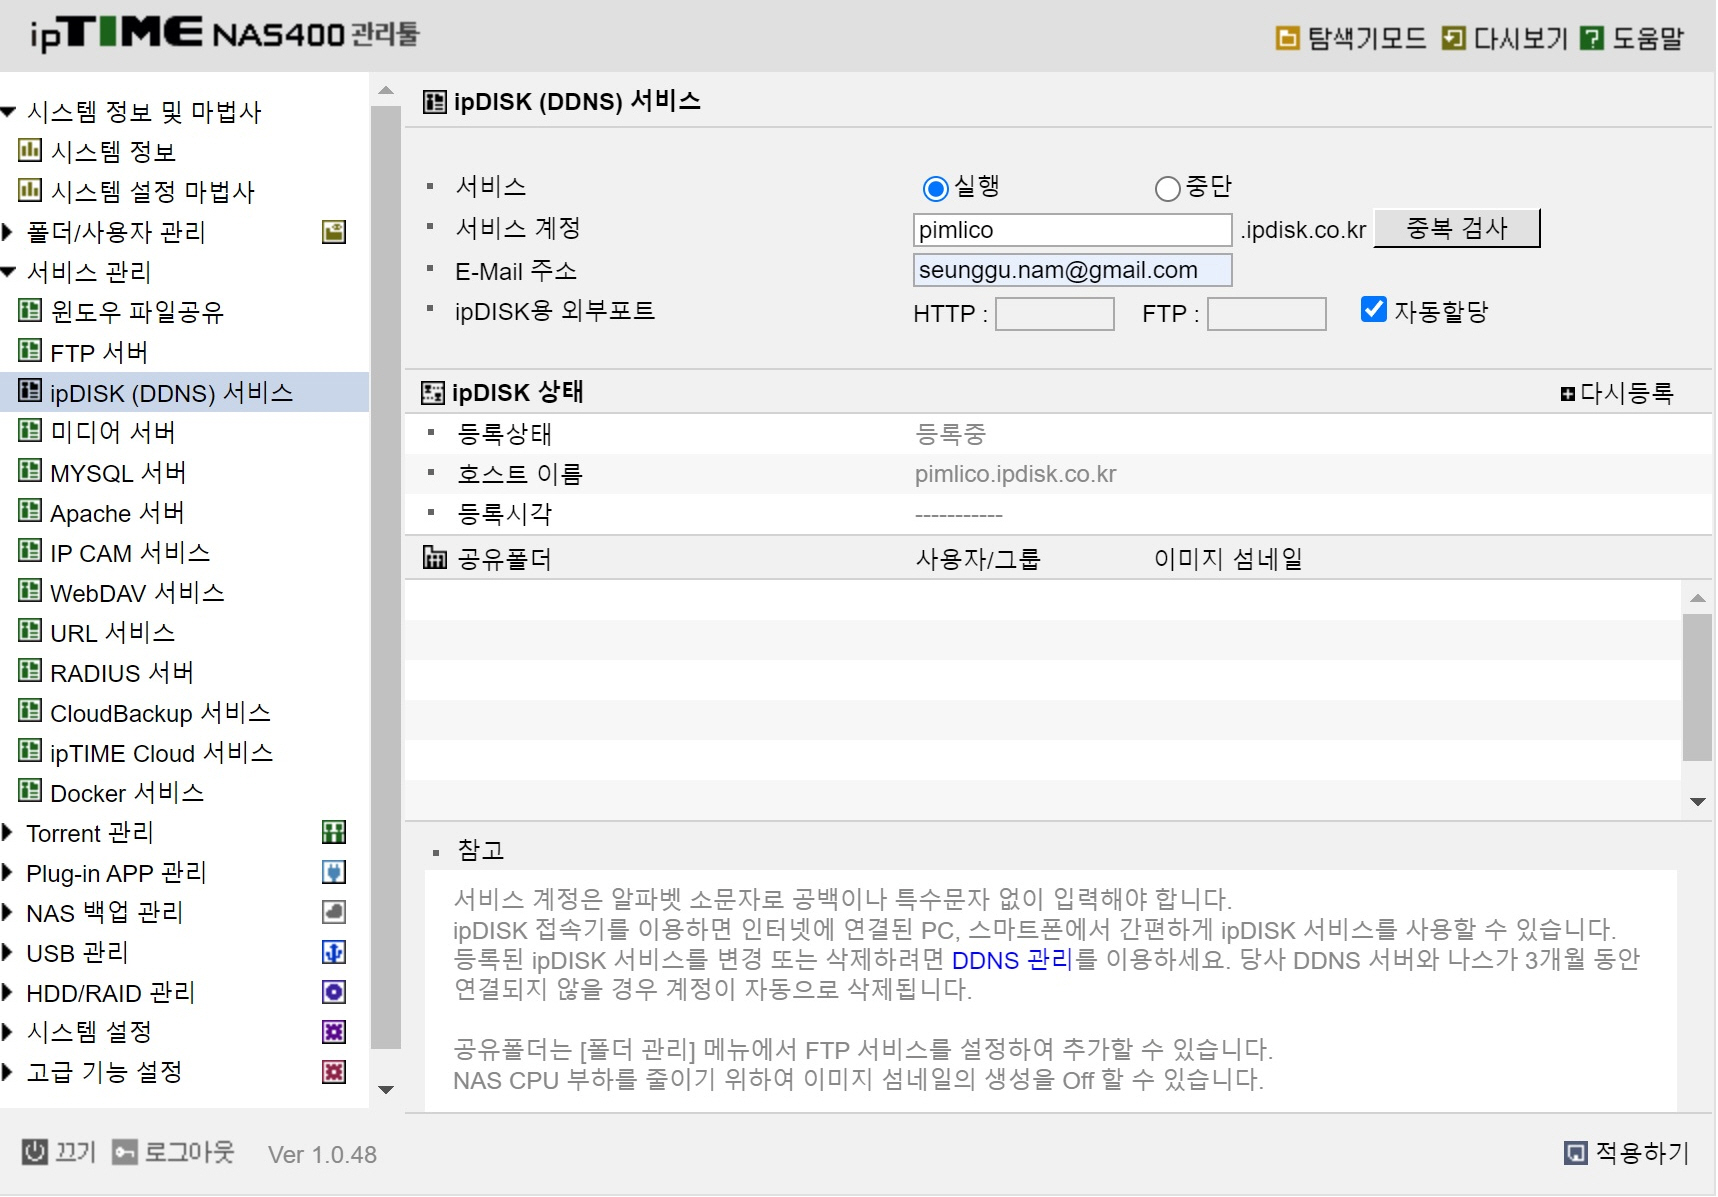Expand the Plug-in APP 관리 section
Image resolution: width=1718 pixels, height=1197 pixels.
pyautogui.click(x=8, y=872)
